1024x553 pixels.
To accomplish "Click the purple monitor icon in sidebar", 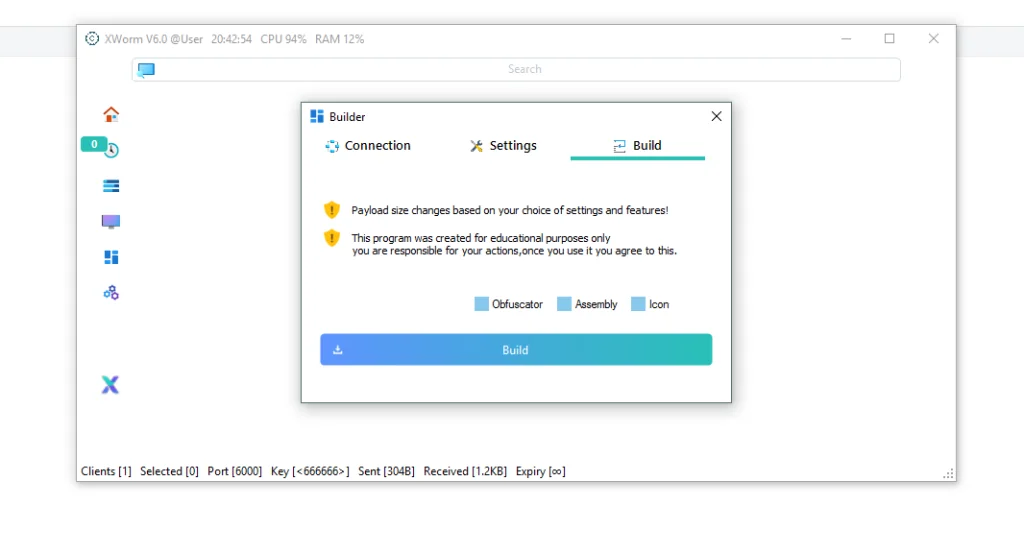I will [111, 221].
